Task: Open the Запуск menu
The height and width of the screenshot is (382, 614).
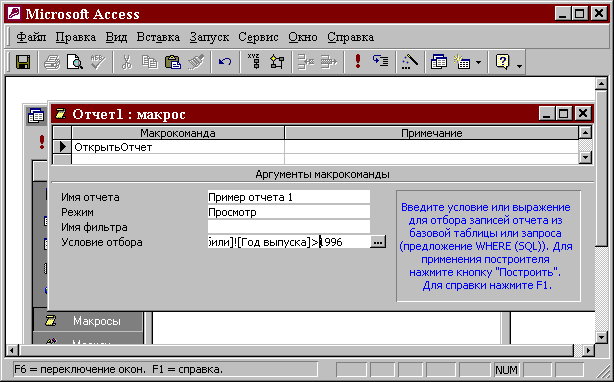Action: (209, 37)
